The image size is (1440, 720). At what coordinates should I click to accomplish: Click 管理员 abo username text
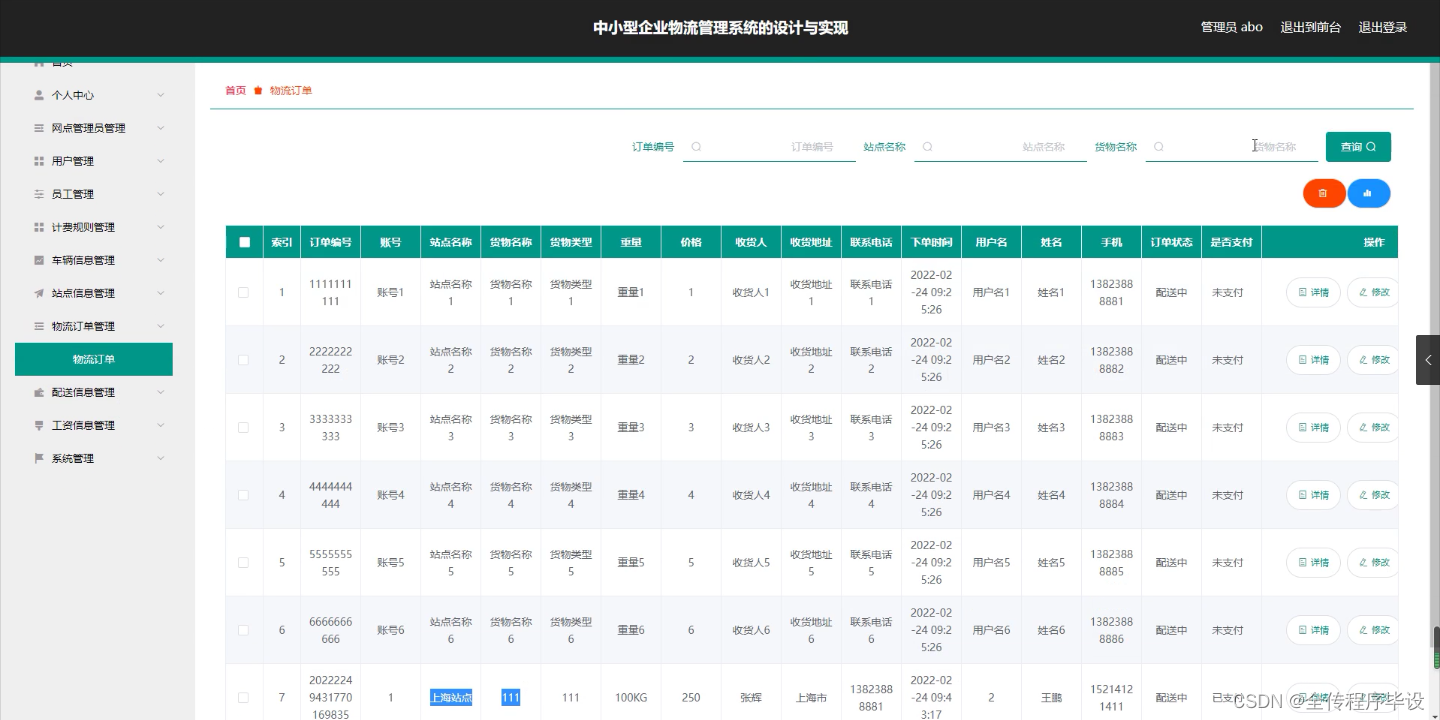1231,28
